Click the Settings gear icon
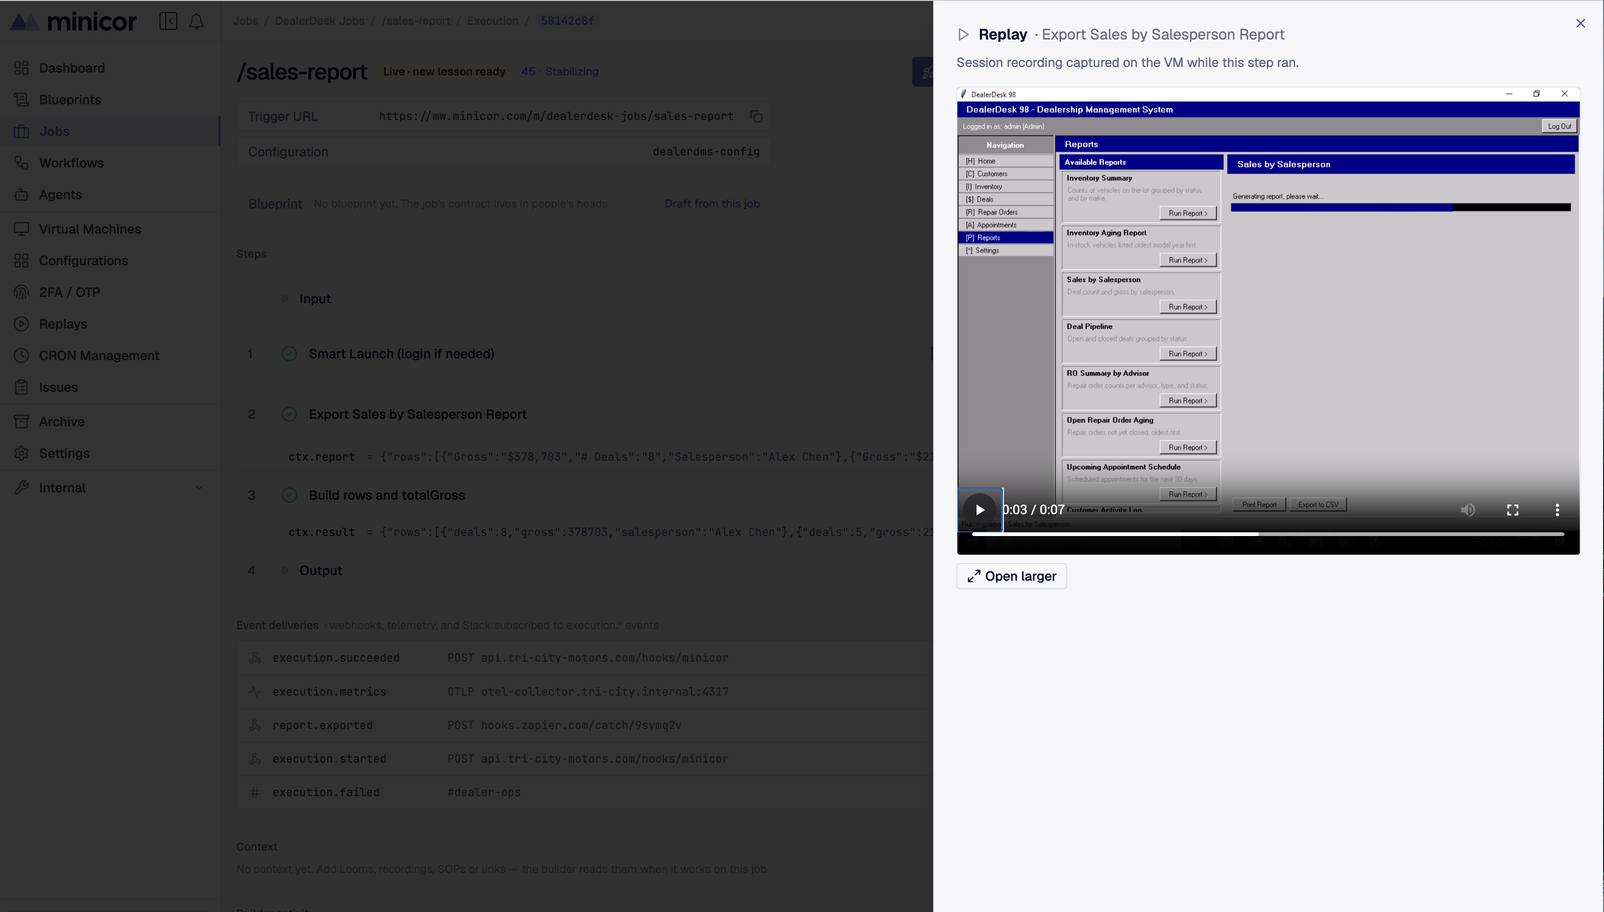 (22, 454)
